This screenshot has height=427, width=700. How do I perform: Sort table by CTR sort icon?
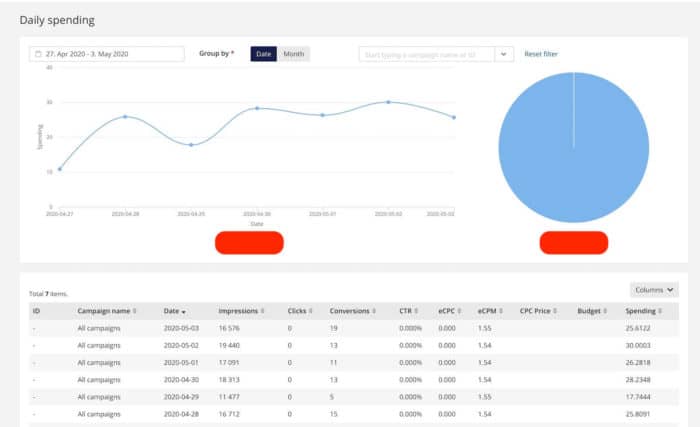tap(416, 311)
